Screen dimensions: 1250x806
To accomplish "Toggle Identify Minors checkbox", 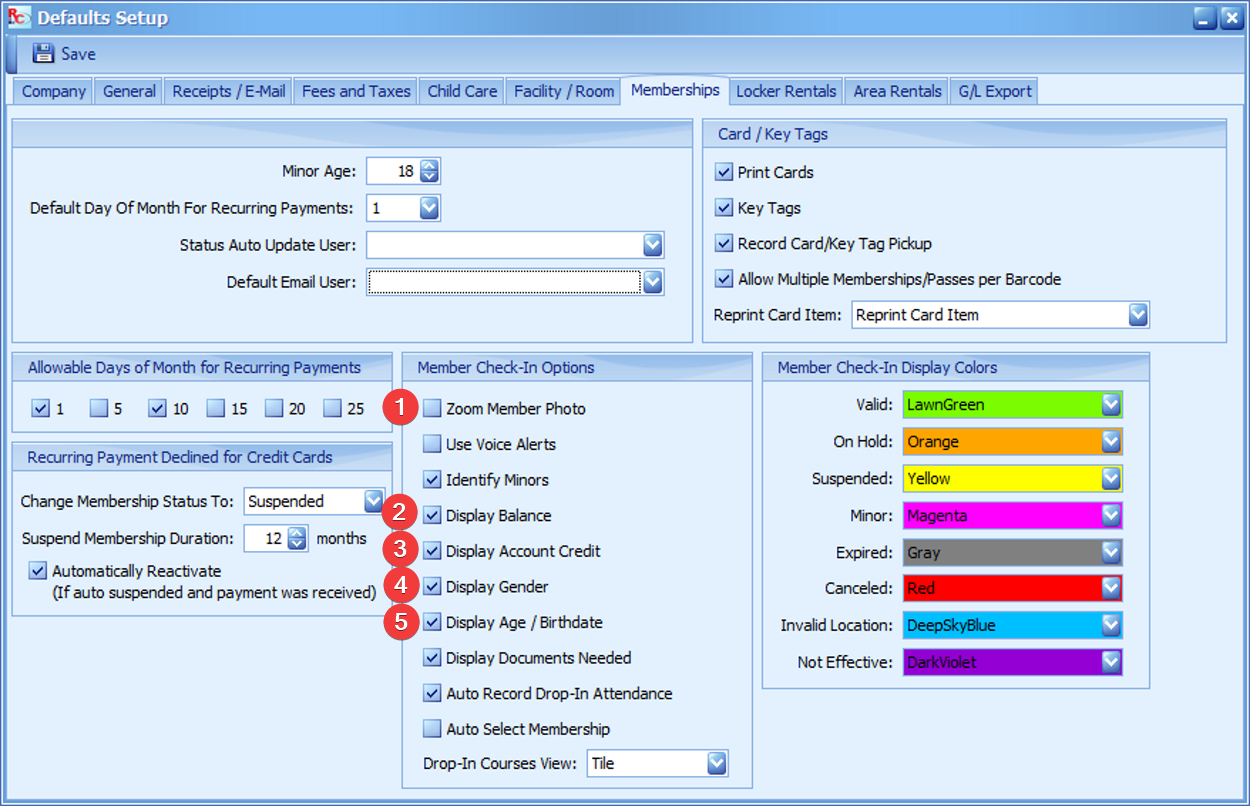I will coord(432,480).
